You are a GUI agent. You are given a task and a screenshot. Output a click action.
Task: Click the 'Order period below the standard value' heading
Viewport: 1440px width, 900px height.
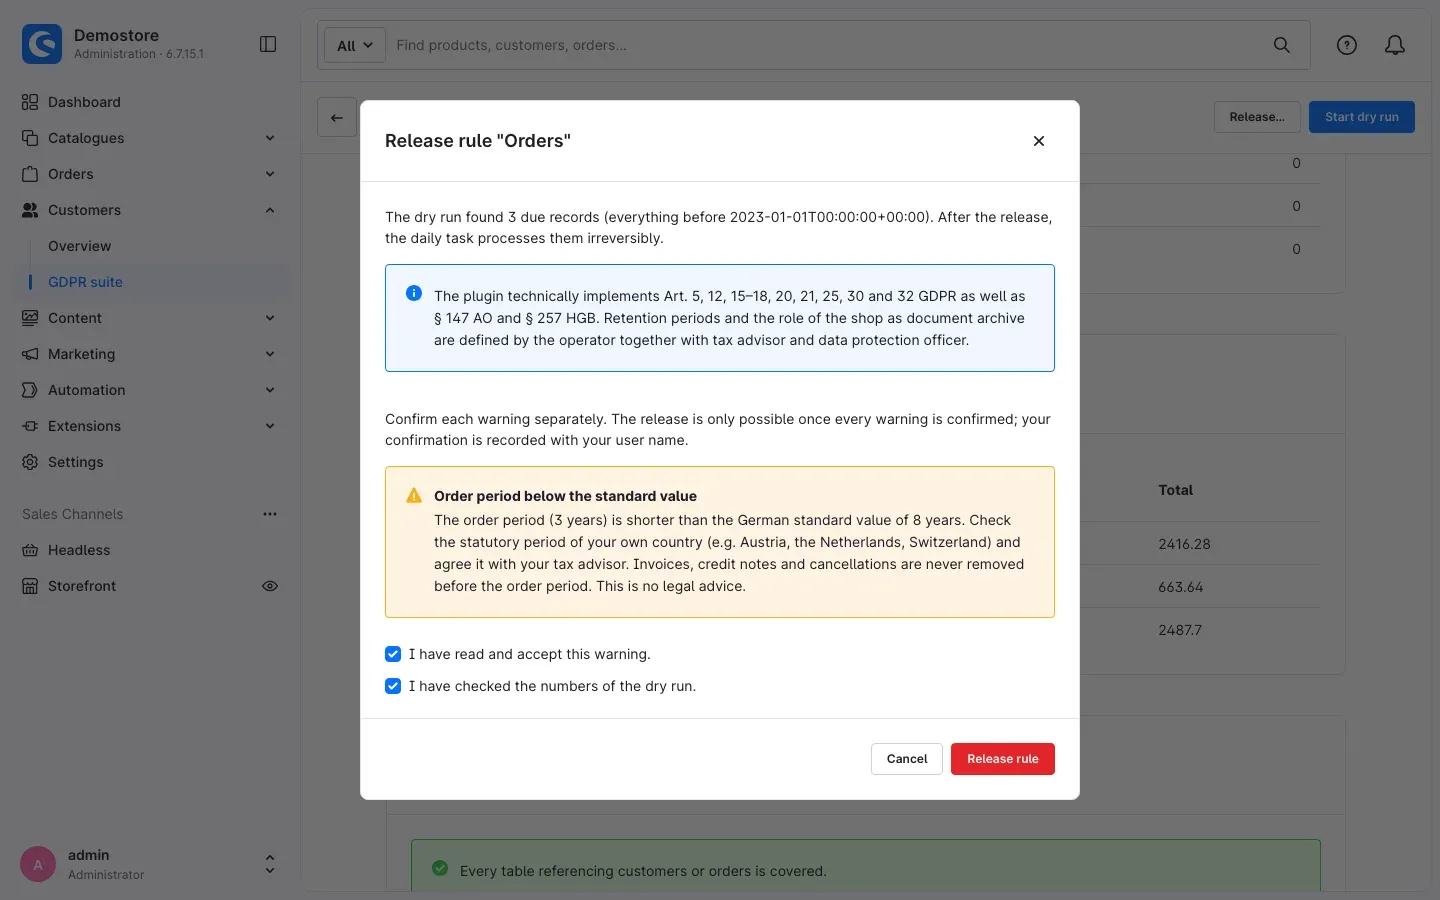point(565,496)
